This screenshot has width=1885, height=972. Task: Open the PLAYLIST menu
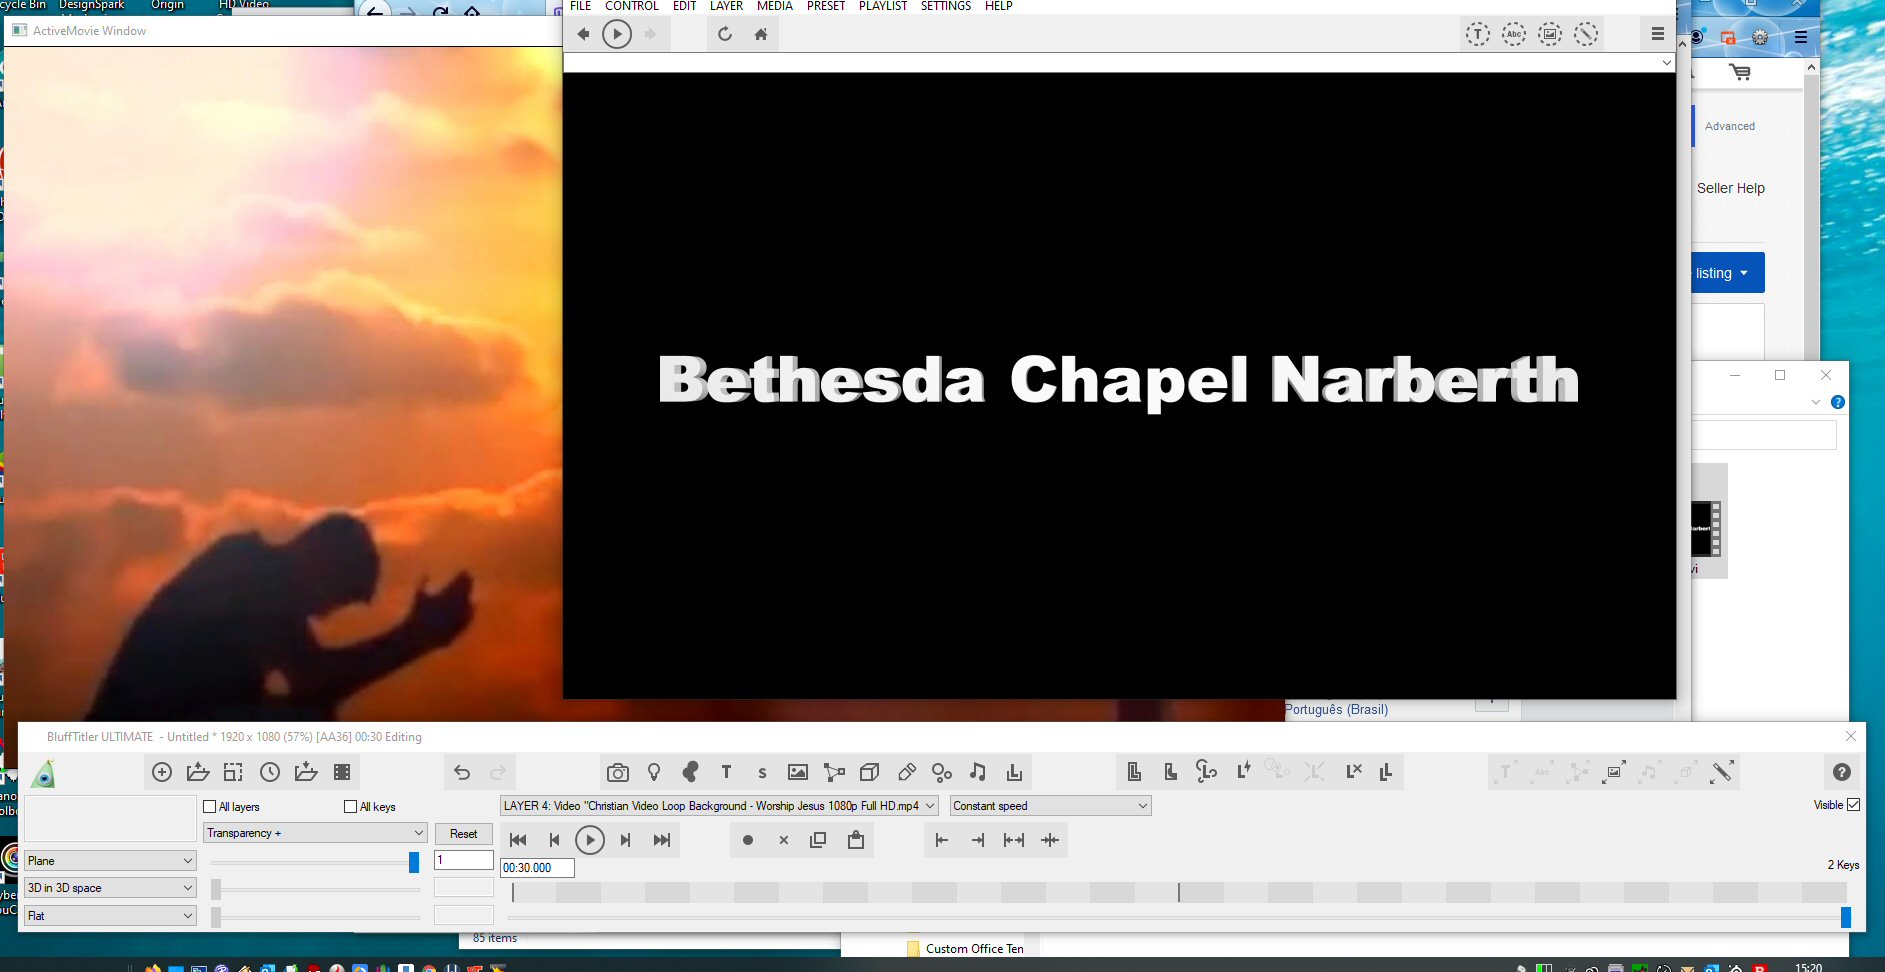(883, 6)
